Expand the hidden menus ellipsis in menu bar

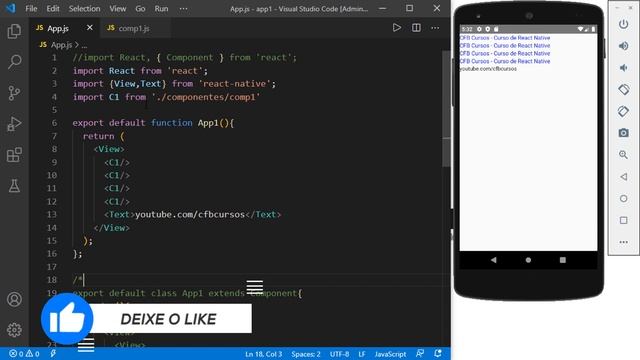[x=184, y=8]
